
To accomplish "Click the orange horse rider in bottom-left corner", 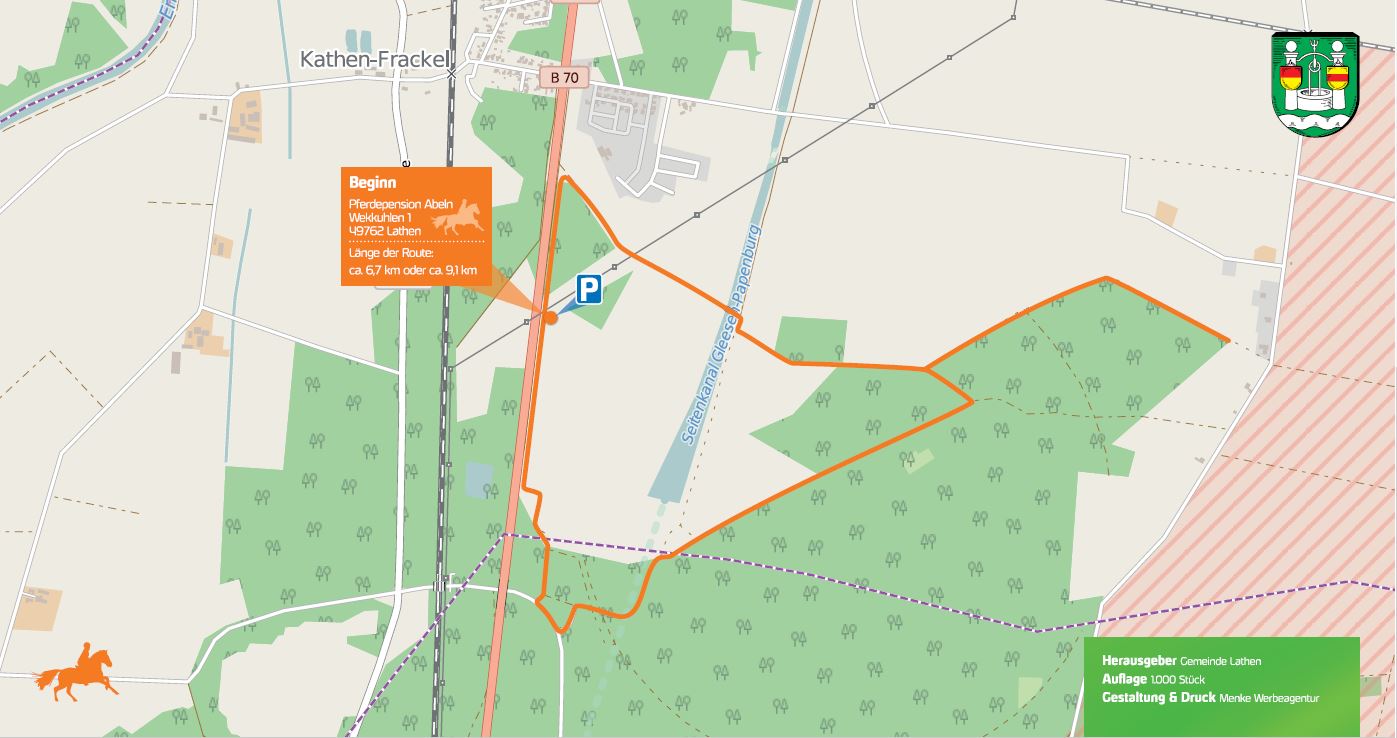I will point(75,672).
